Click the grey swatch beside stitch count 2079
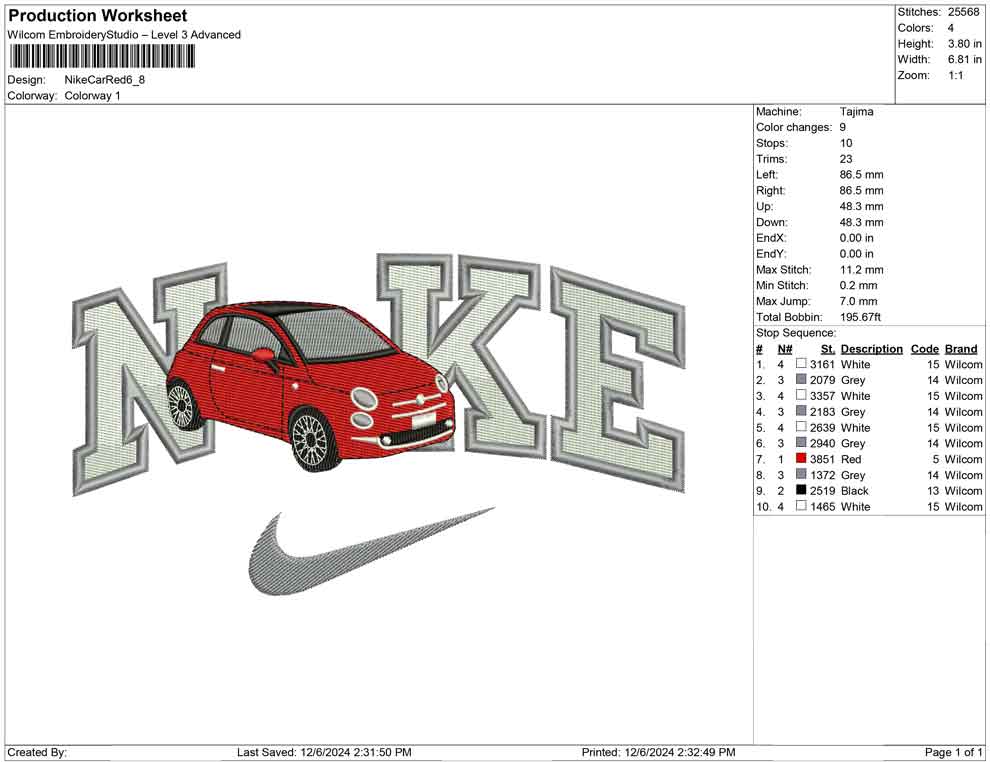Viewport: 990px width, 762px height. pyautogui.click(x=801, y=380)
